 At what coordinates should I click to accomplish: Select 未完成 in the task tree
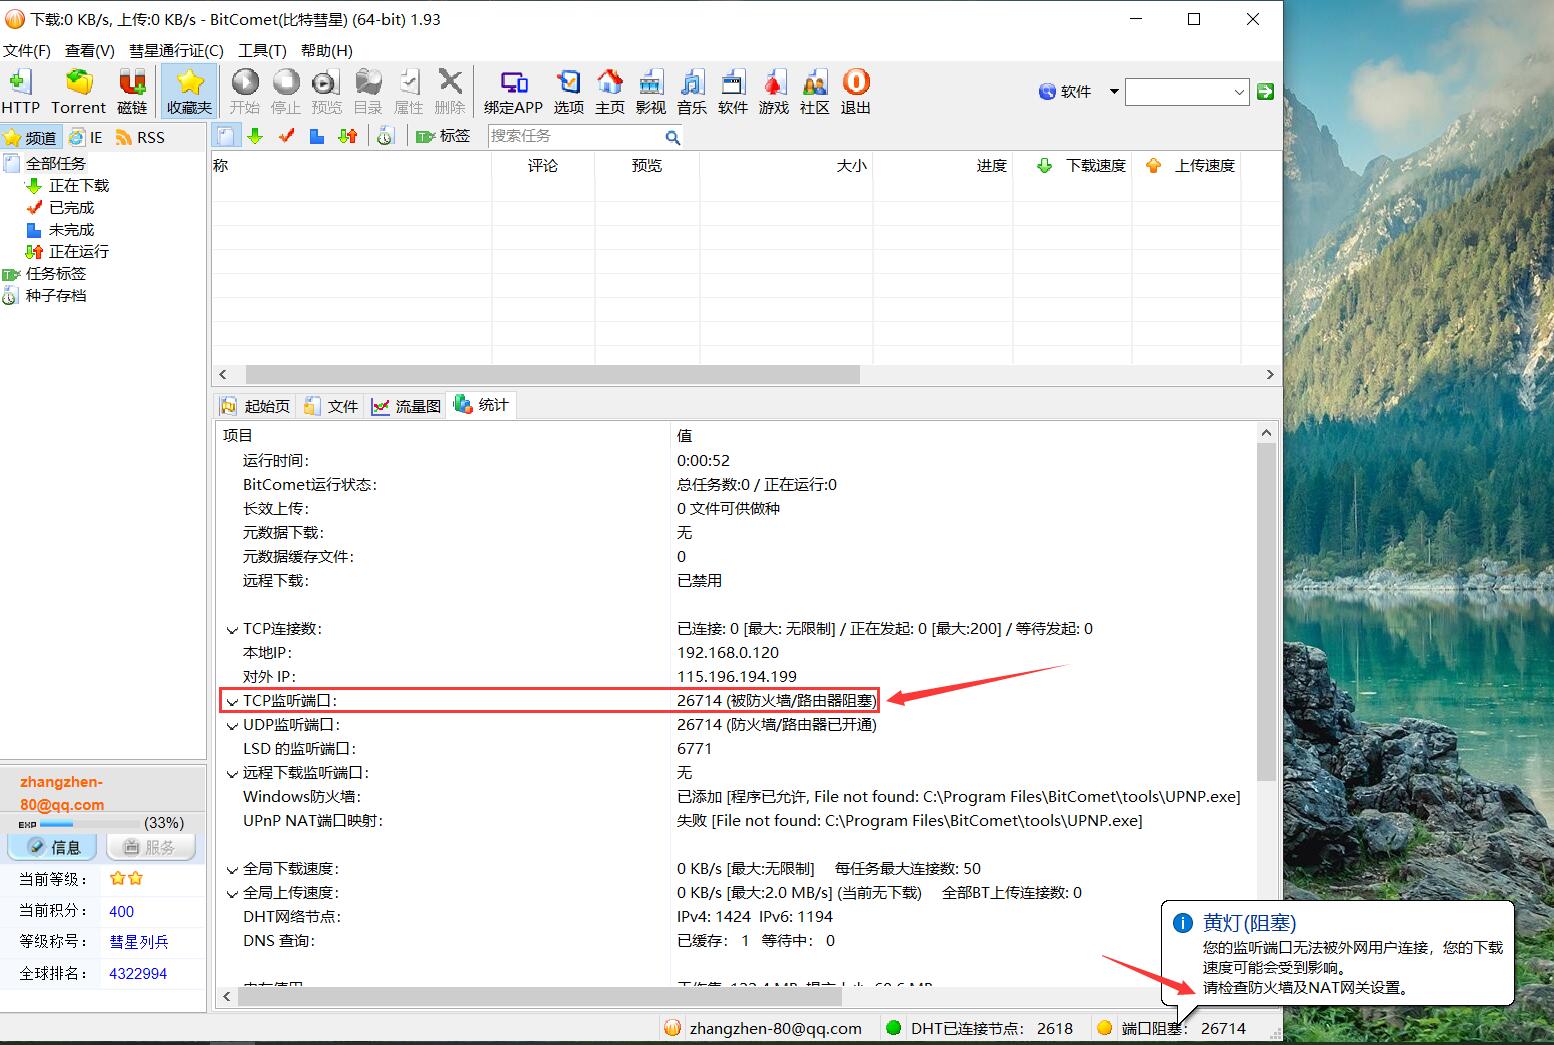tap(71, 229)
